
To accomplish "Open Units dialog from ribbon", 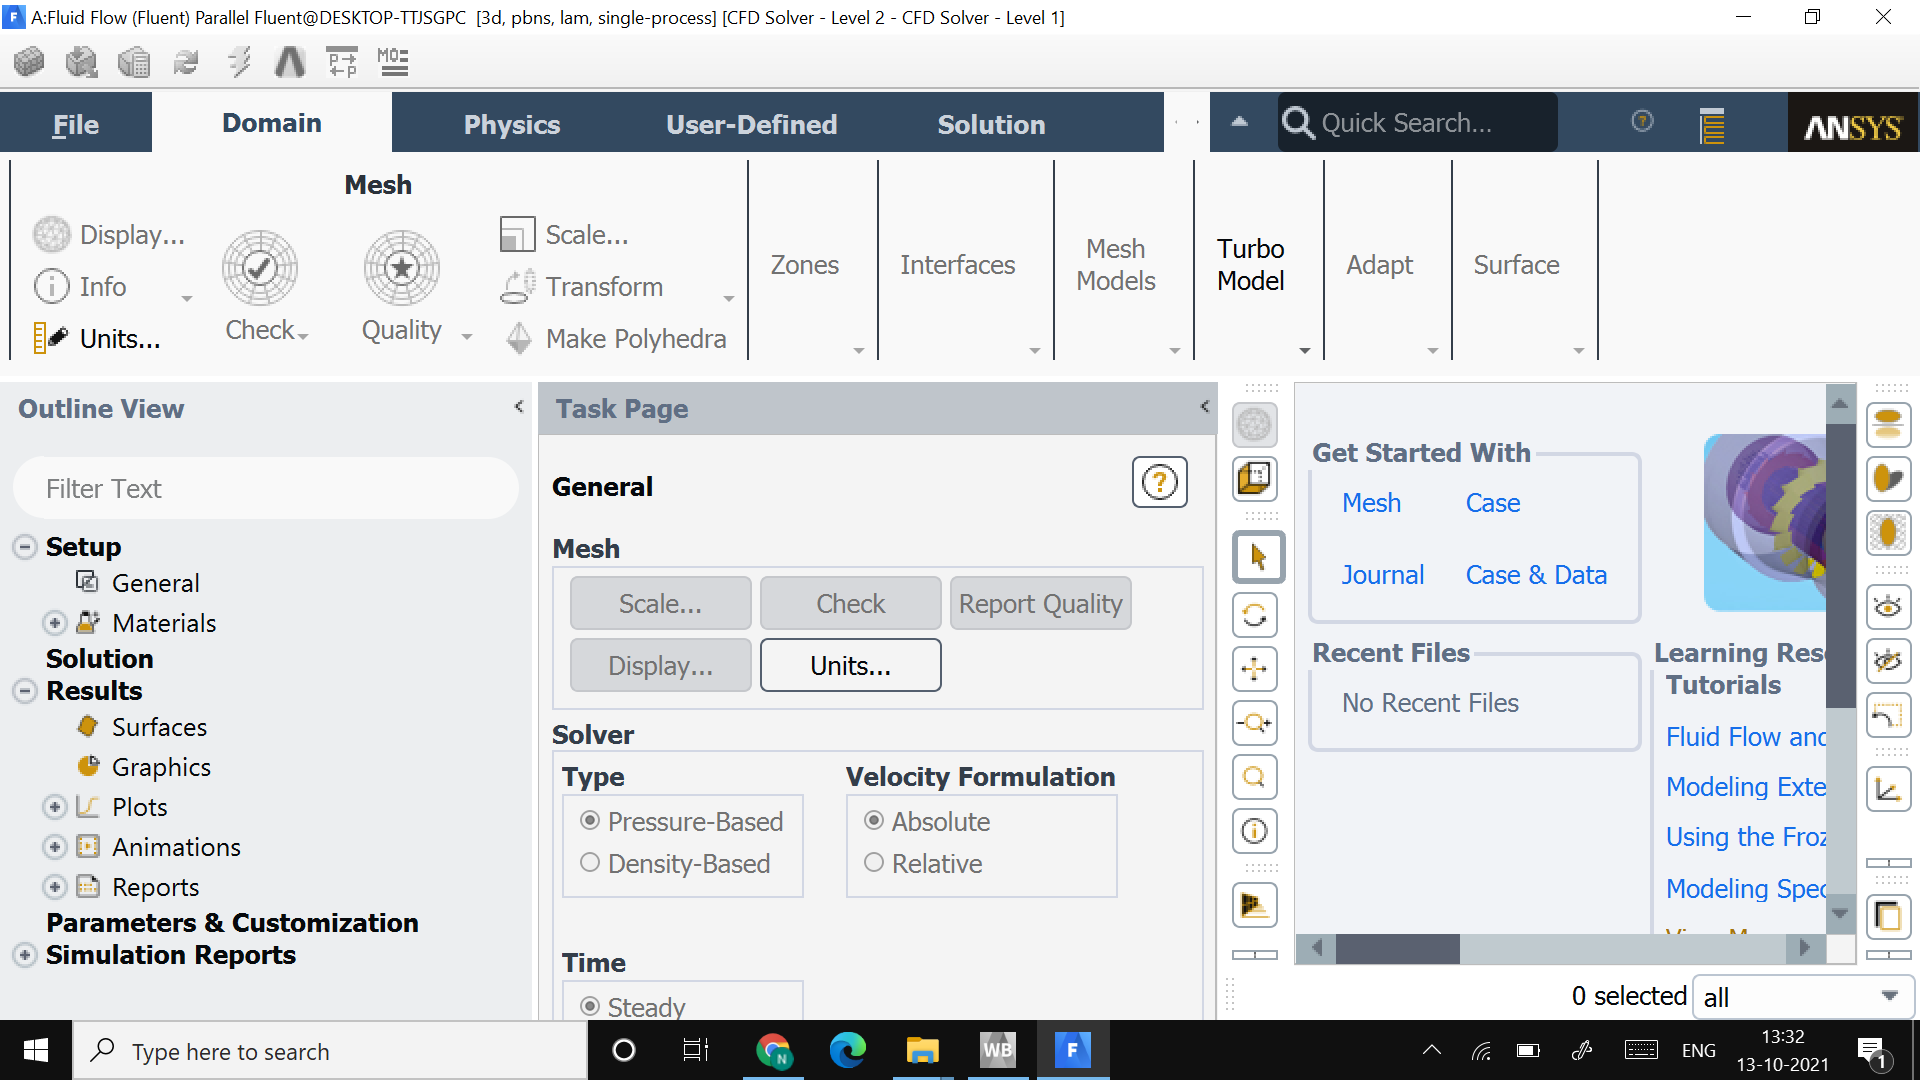I will point(97,339).
